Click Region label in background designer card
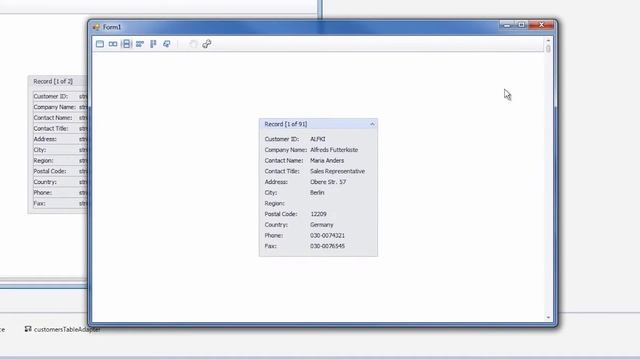This screenshot has width=640, height=360. point(44,160)
